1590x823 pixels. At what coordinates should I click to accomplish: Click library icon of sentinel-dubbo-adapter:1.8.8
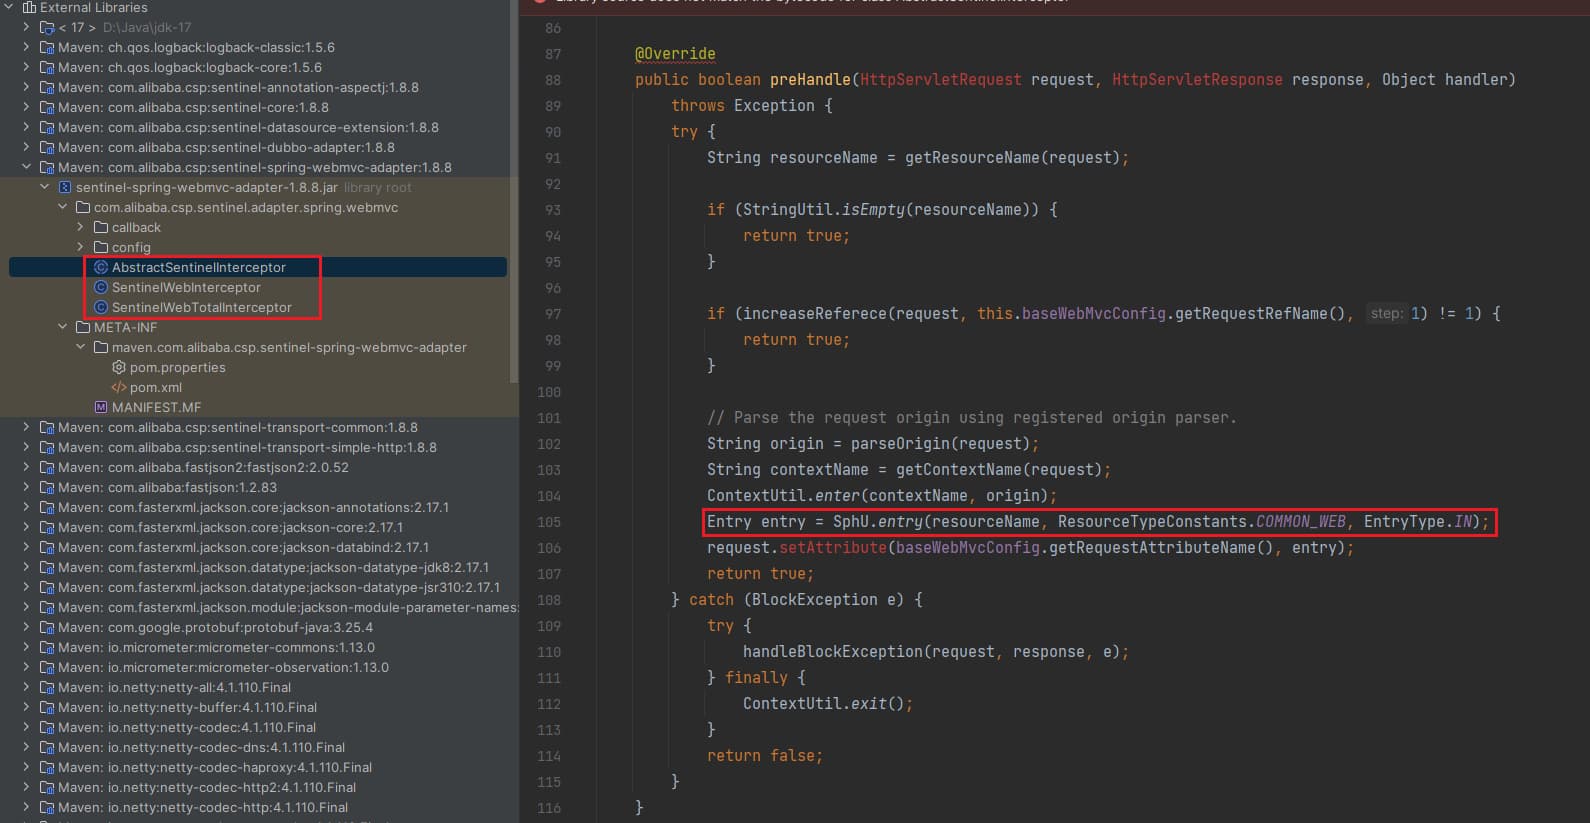[47, 147]
